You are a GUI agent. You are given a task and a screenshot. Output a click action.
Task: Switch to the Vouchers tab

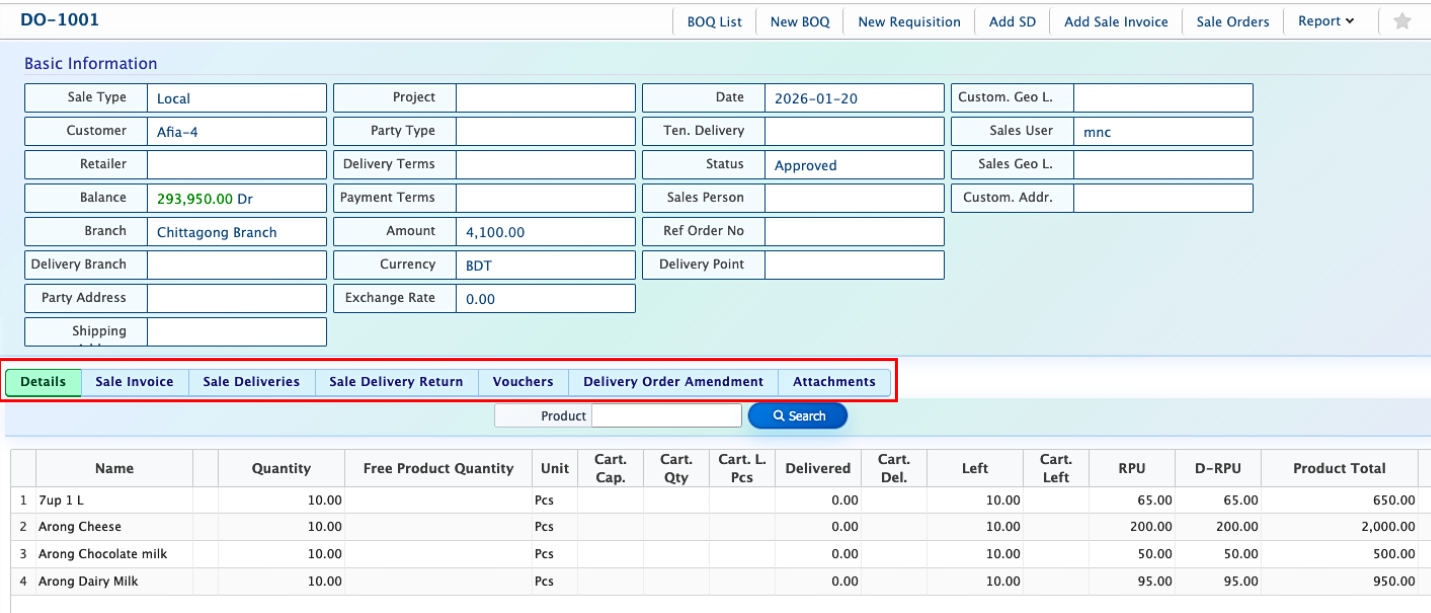(x=523, y=382)
